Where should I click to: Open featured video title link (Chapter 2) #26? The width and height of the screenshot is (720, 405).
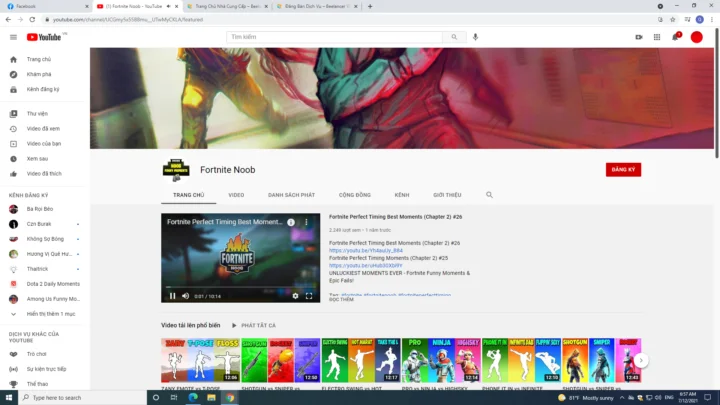tap(395, 217)
